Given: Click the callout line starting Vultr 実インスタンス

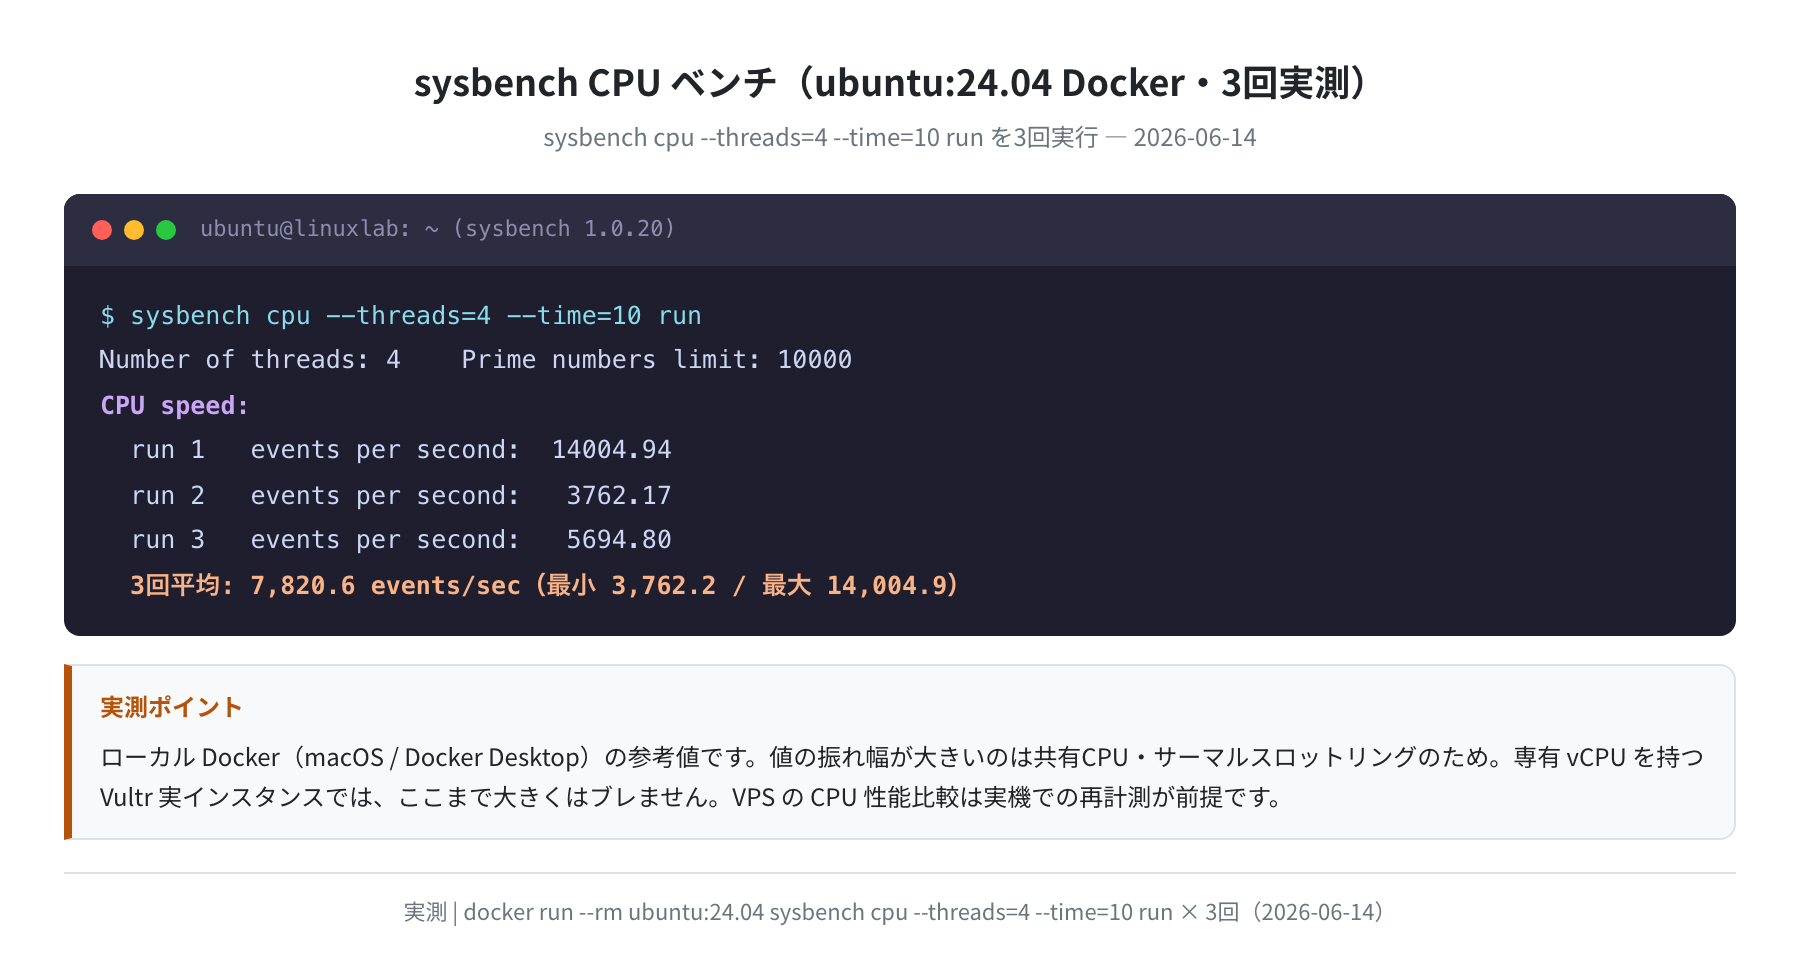Looking at the screenshot, I should pyautogui.click(x=691, y=797).
